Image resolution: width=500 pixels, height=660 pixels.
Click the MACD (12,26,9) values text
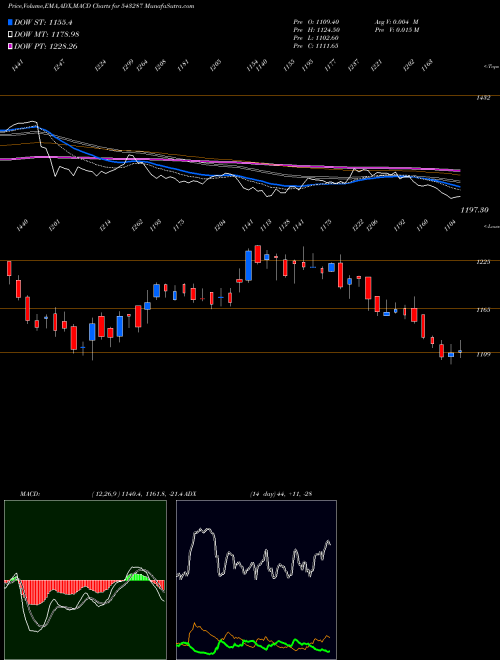(137, 493)
